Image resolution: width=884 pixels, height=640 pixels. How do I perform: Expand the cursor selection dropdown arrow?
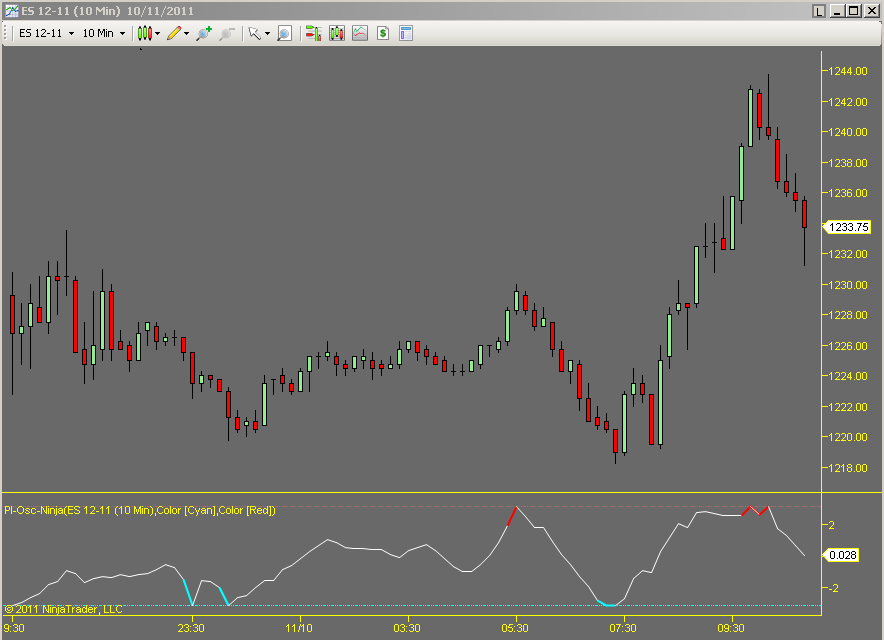coord(266,33)
